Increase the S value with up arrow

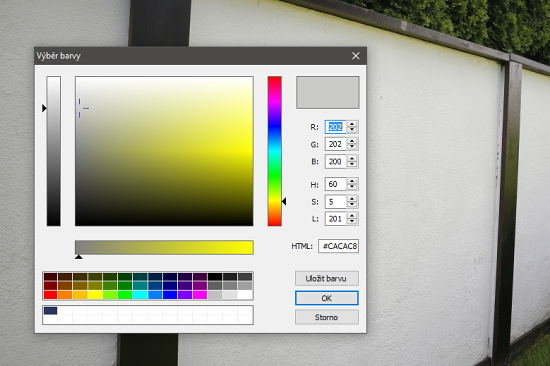coord(352,199)
